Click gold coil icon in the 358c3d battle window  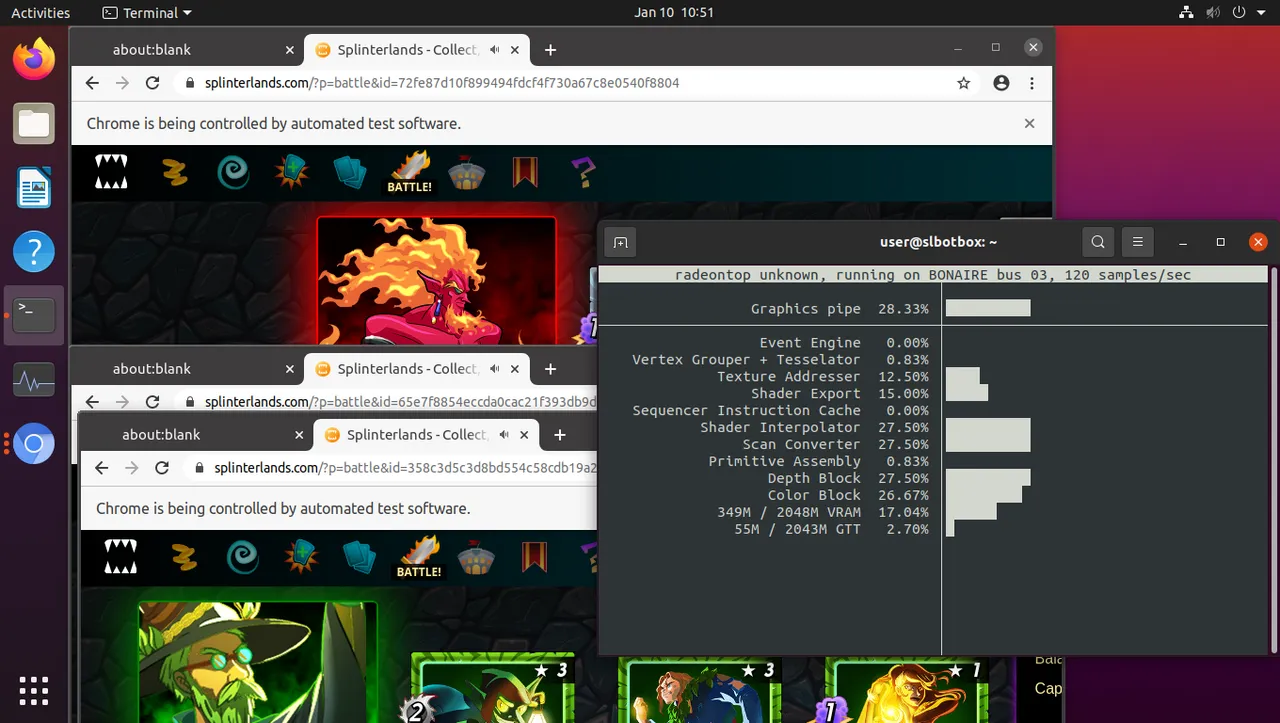click(x=184, y=557)
